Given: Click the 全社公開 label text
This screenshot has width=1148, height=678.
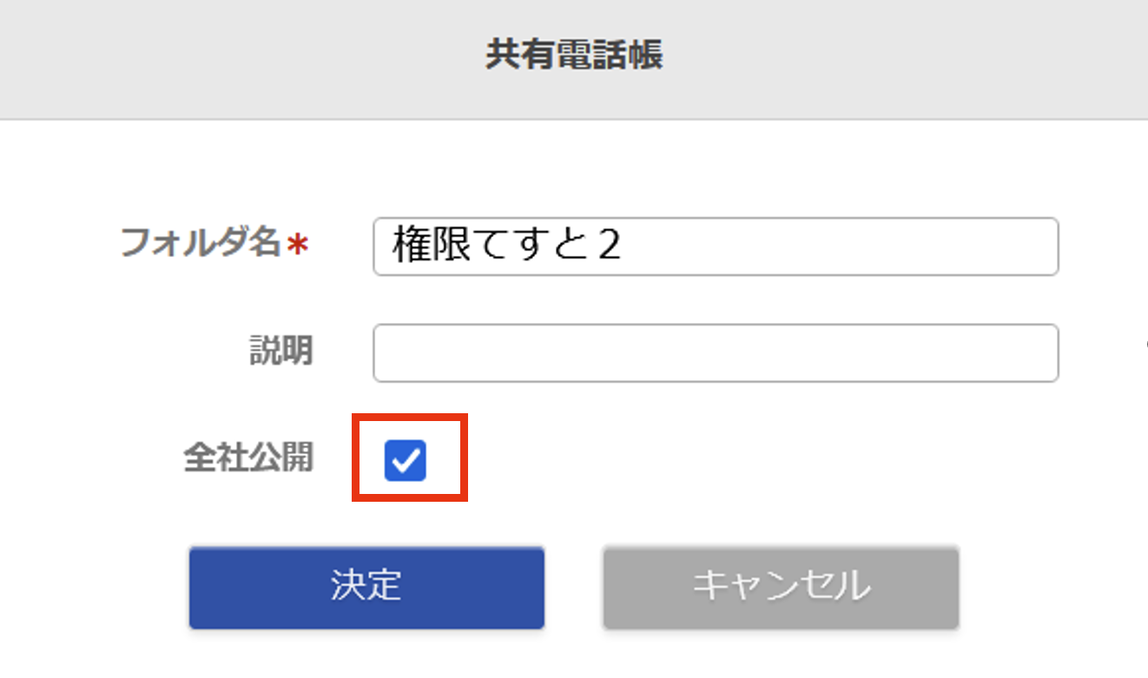Looking at the screenshot, I should point(248,458).
